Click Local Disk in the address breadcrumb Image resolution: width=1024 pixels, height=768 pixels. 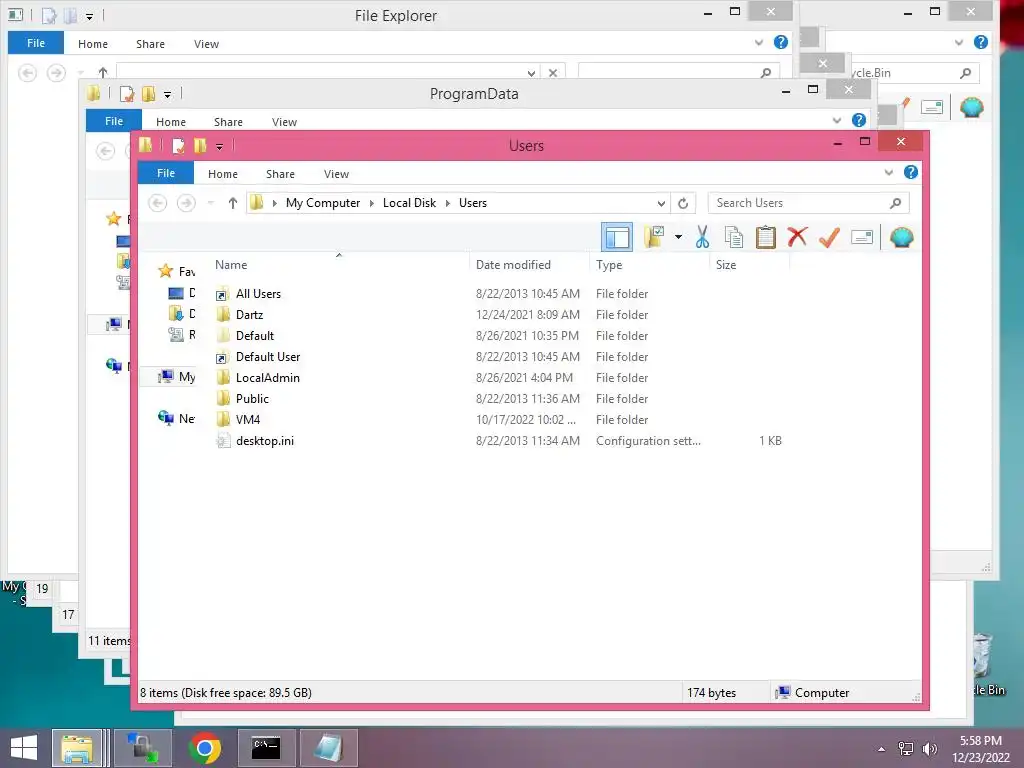[x=409, y=203]
